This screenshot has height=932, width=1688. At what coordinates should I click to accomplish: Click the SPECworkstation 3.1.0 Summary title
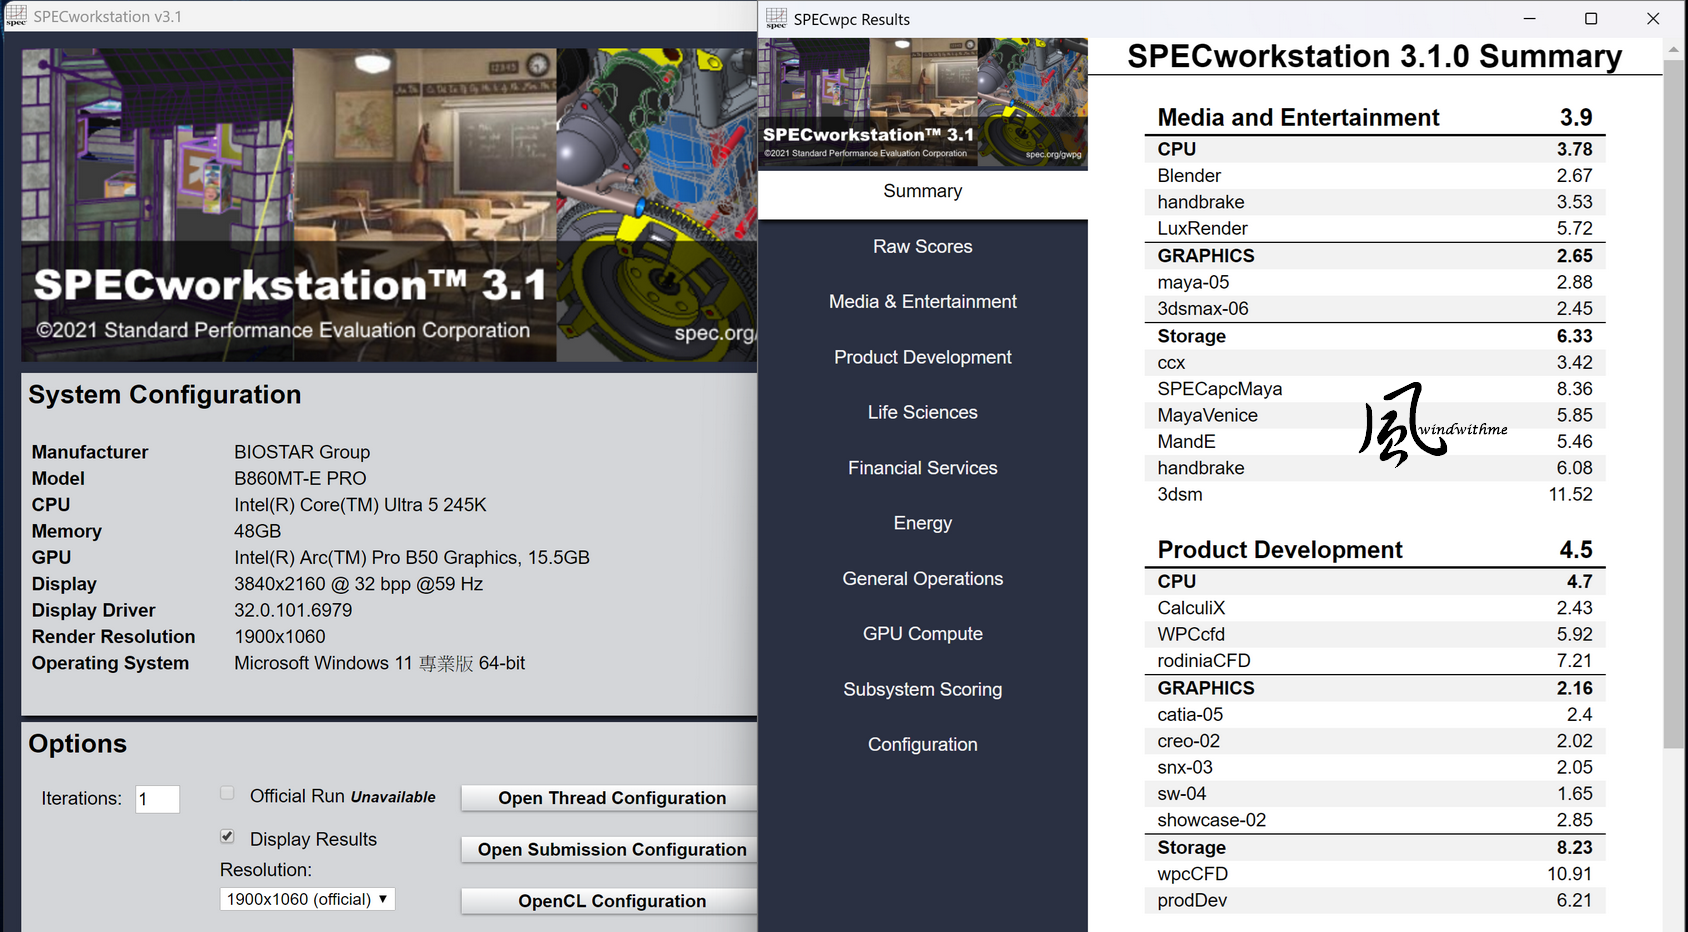tap(1375, 56)
